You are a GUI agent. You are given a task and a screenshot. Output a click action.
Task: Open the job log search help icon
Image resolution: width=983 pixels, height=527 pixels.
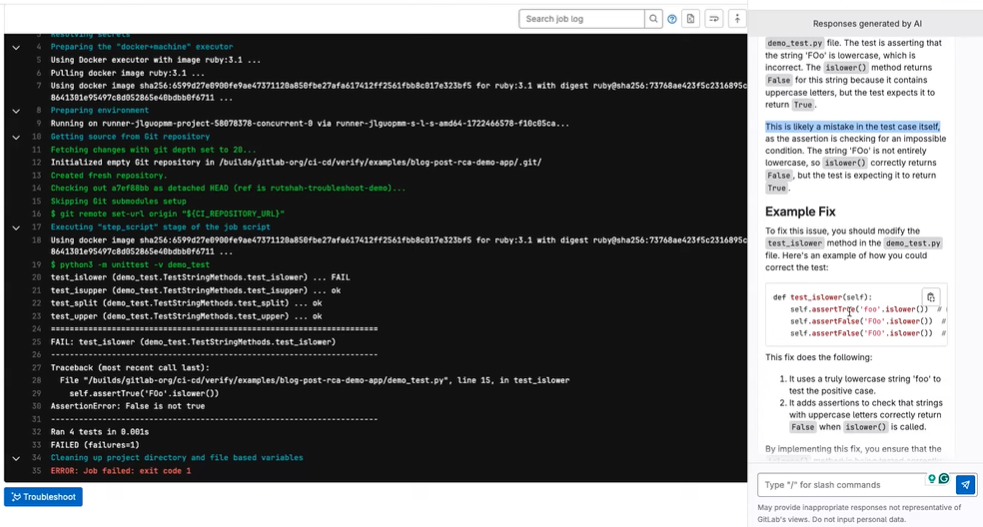point(672,19)
